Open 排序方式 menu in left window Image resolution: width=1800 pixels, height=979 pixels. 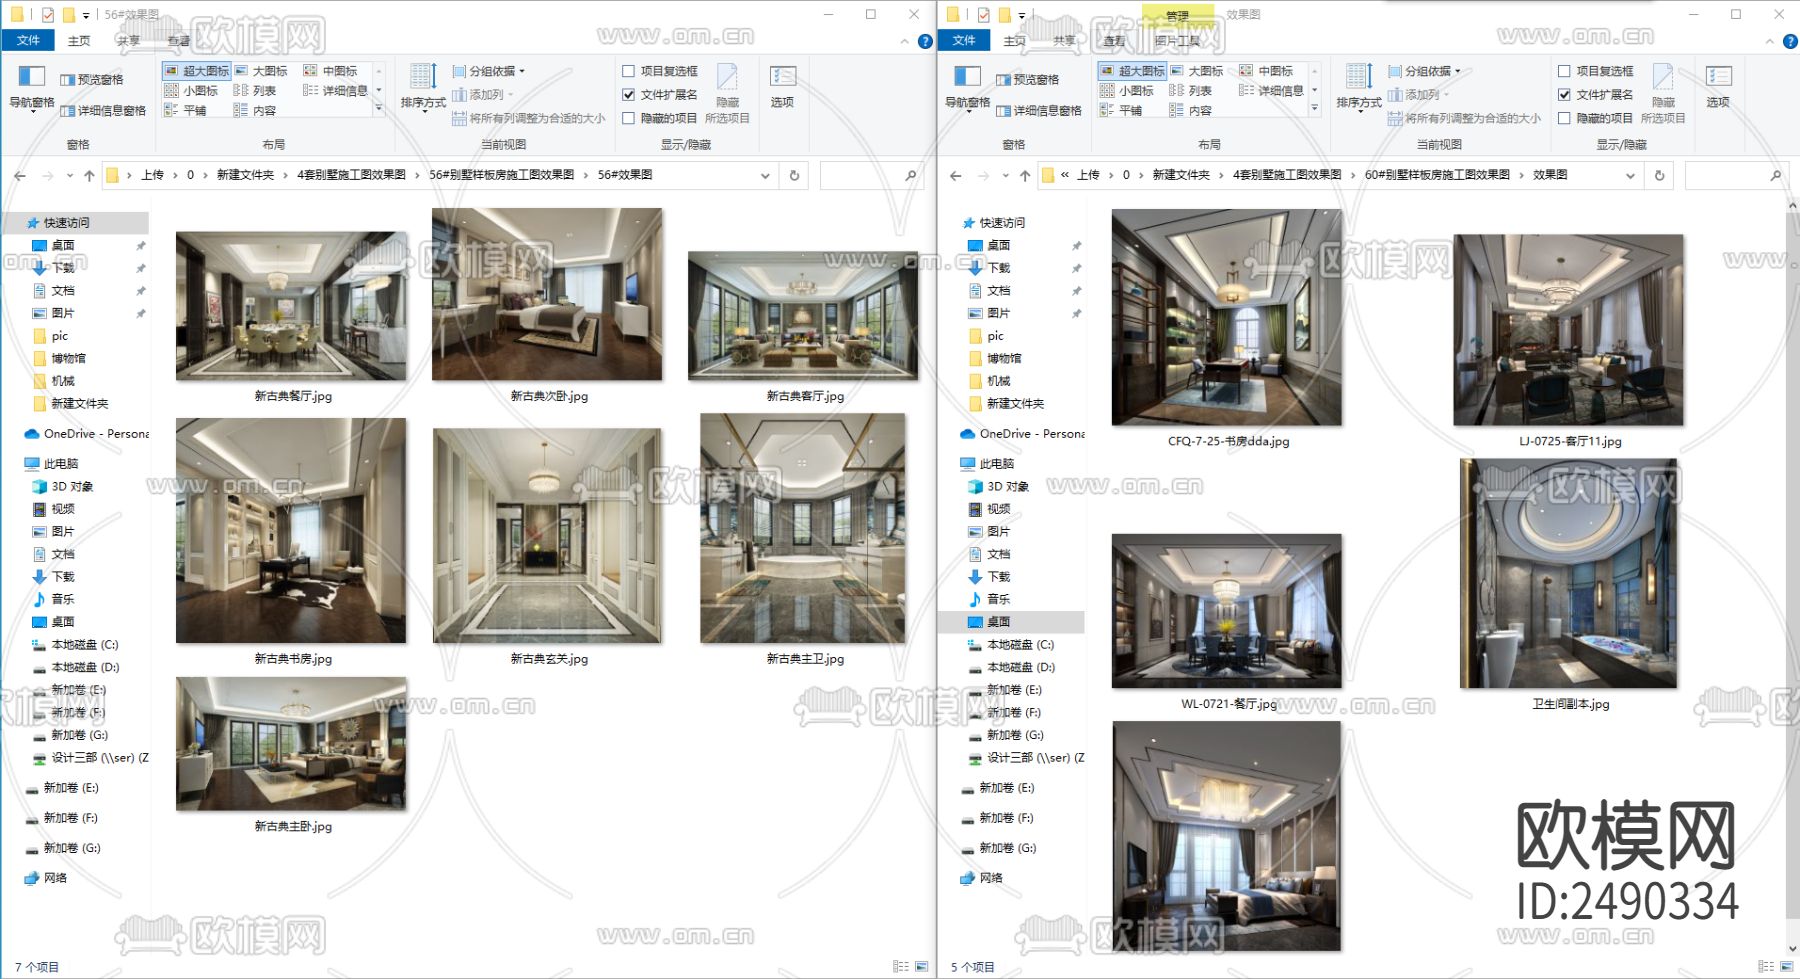click(423, 88)
